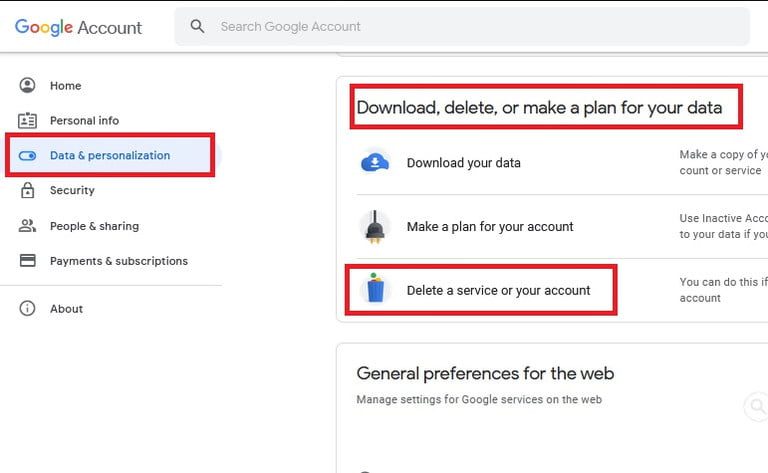Click the blue trash bin icon
Screen dimensions: 768x473
pos(375,289)
